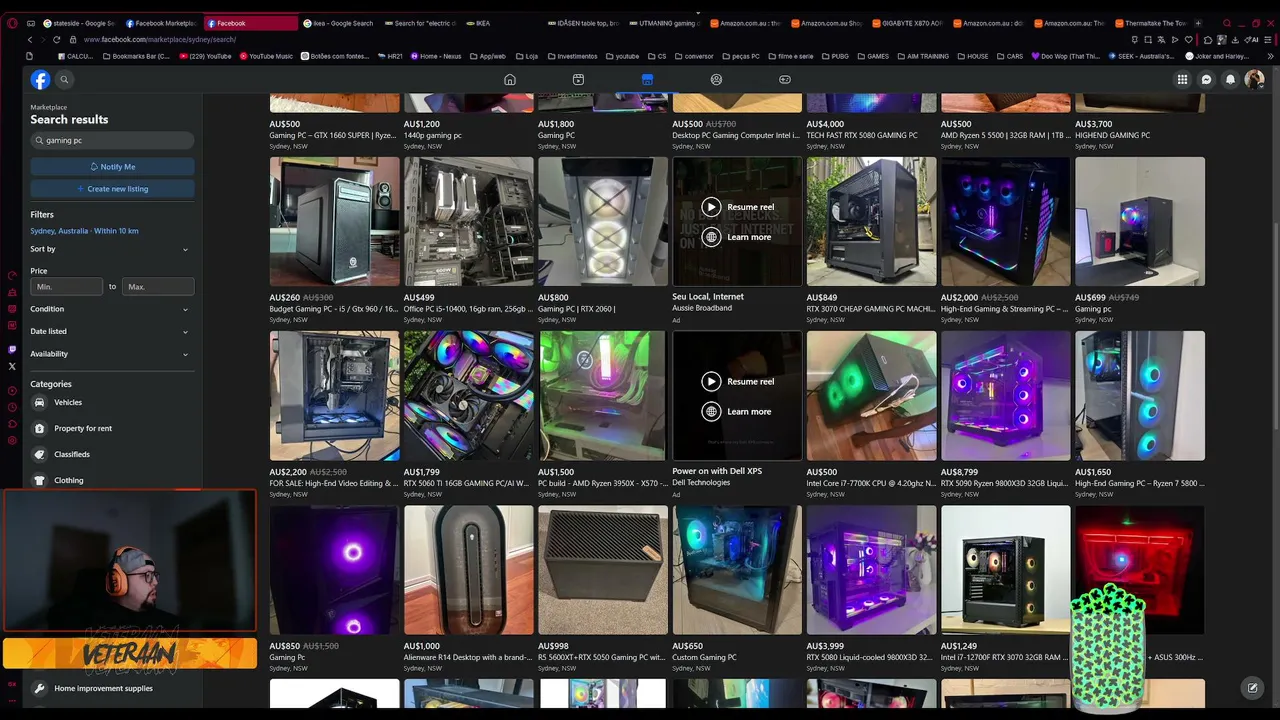Image resolution: width=1280 pixels, height=720 pixels.
Task: Open the new message compose icon
Action: 1252,688
